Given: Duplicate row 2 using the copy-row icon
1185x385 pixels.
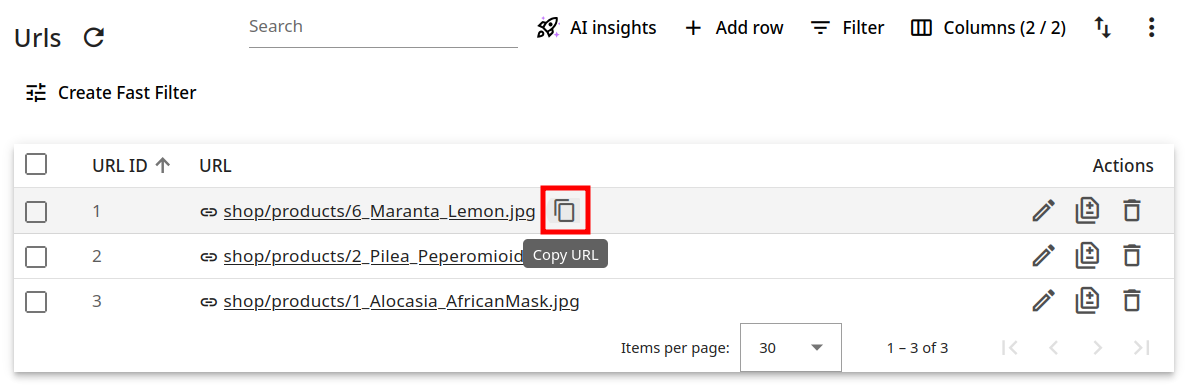Looking at the screenshot, I should (x=1087, y=256).
